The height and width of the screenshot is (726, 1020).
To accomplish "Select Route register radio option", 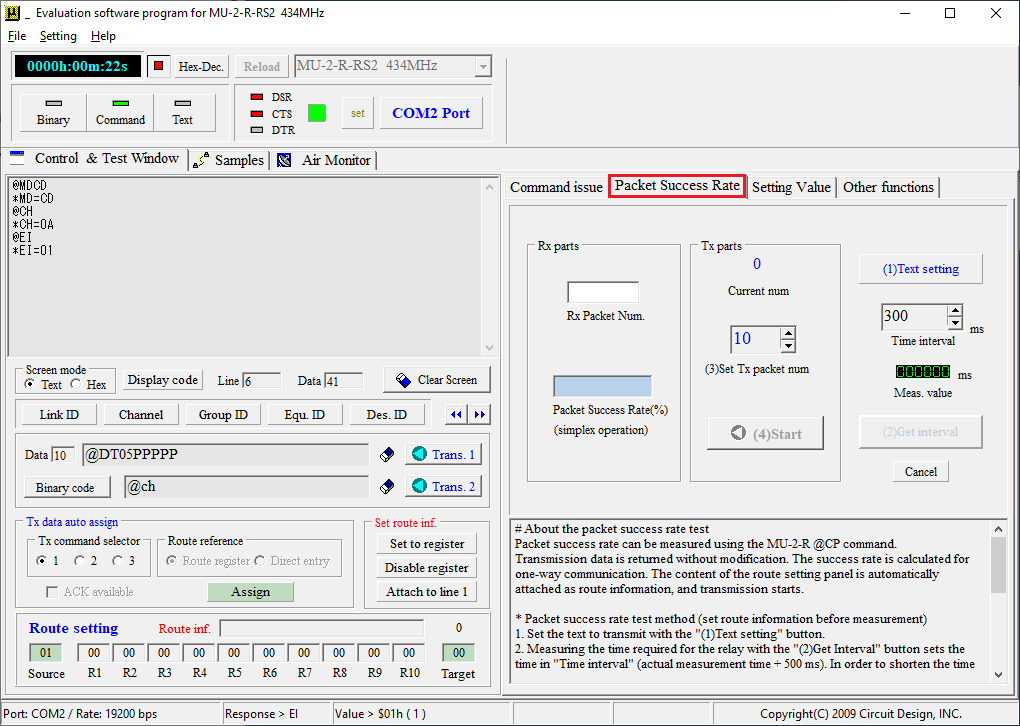I will 172,561.
